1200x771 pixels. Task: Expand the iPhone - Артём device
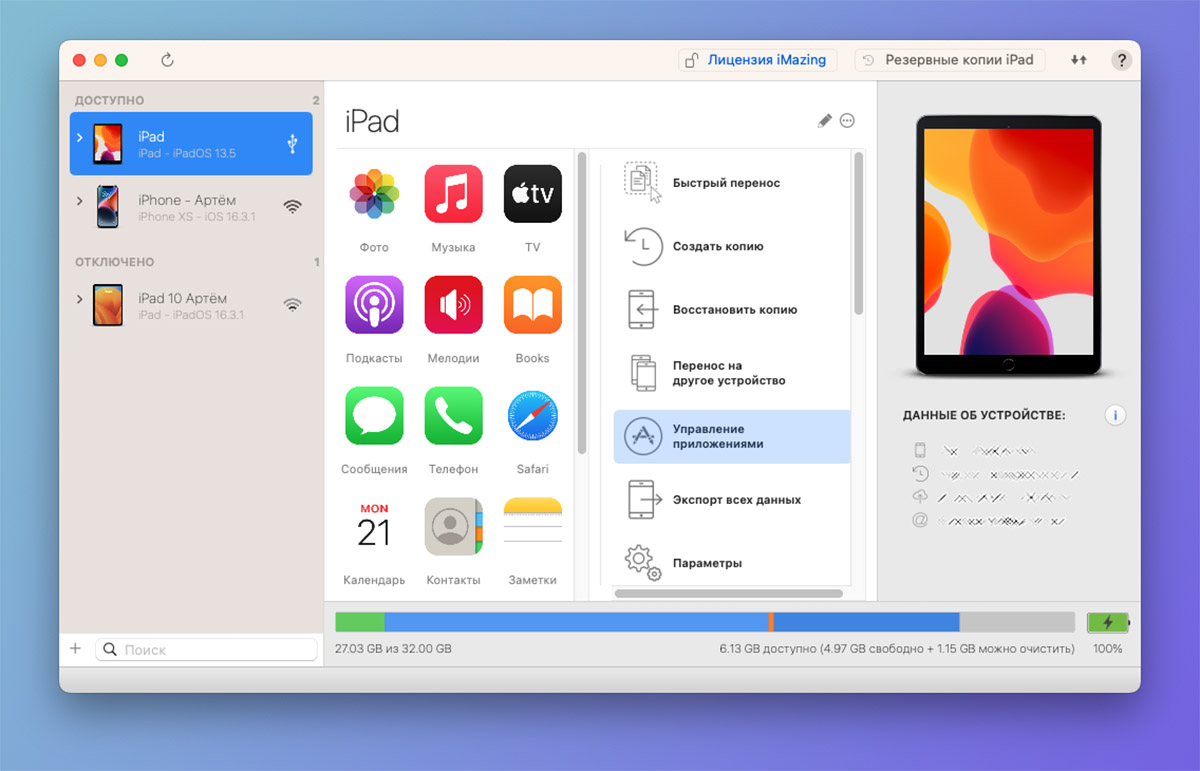tap(80, 201)
